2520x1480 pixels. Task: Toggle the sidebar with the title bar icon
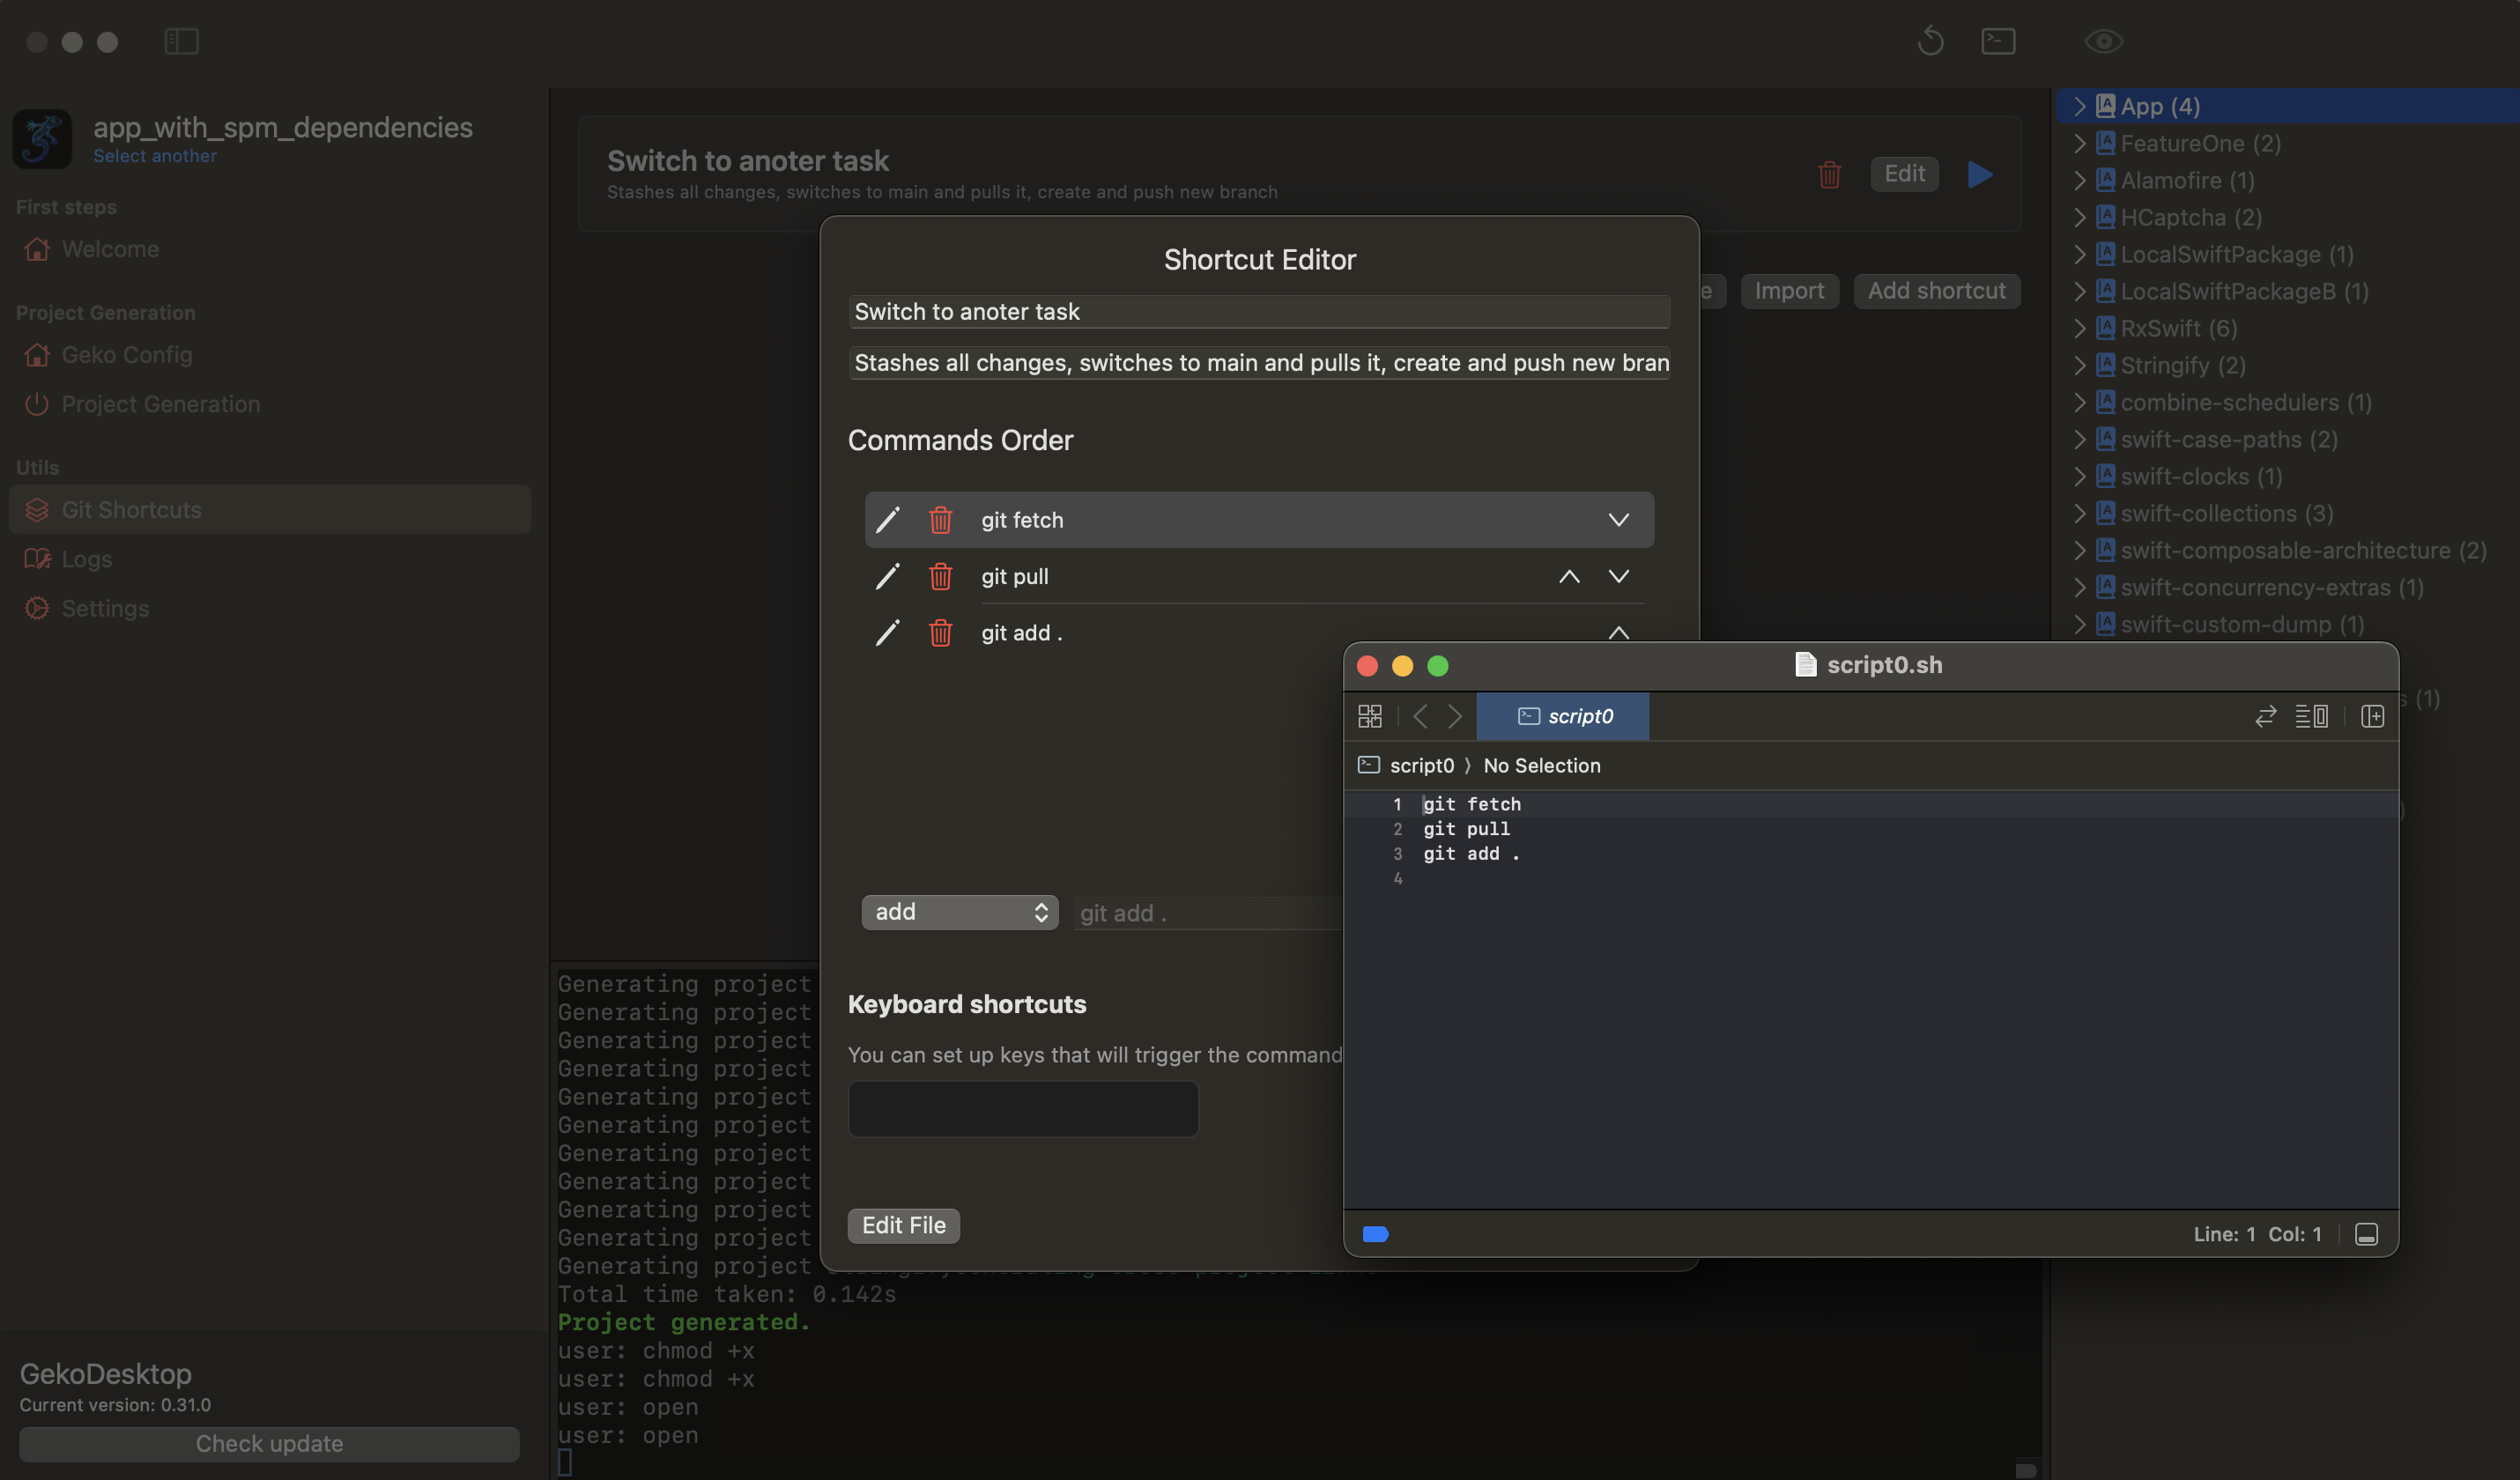point(181,41)
